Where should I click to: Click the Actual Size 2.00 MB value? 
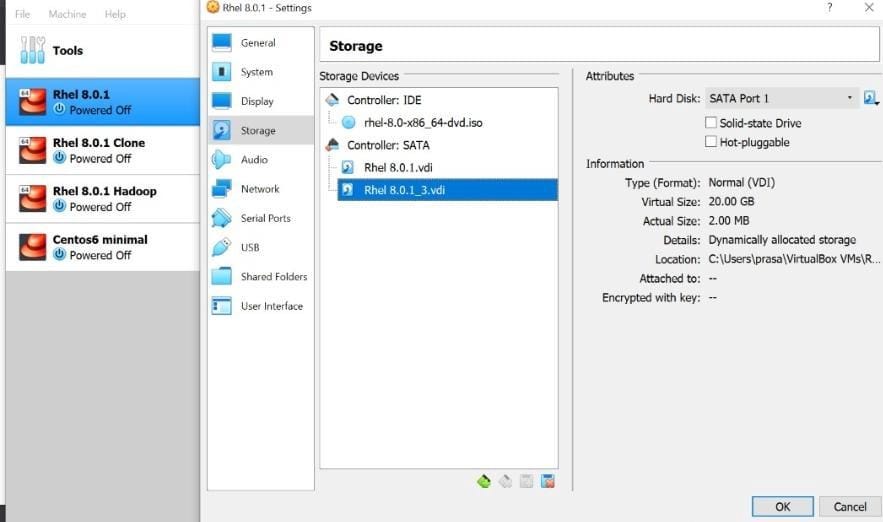[x=729, y=221]
